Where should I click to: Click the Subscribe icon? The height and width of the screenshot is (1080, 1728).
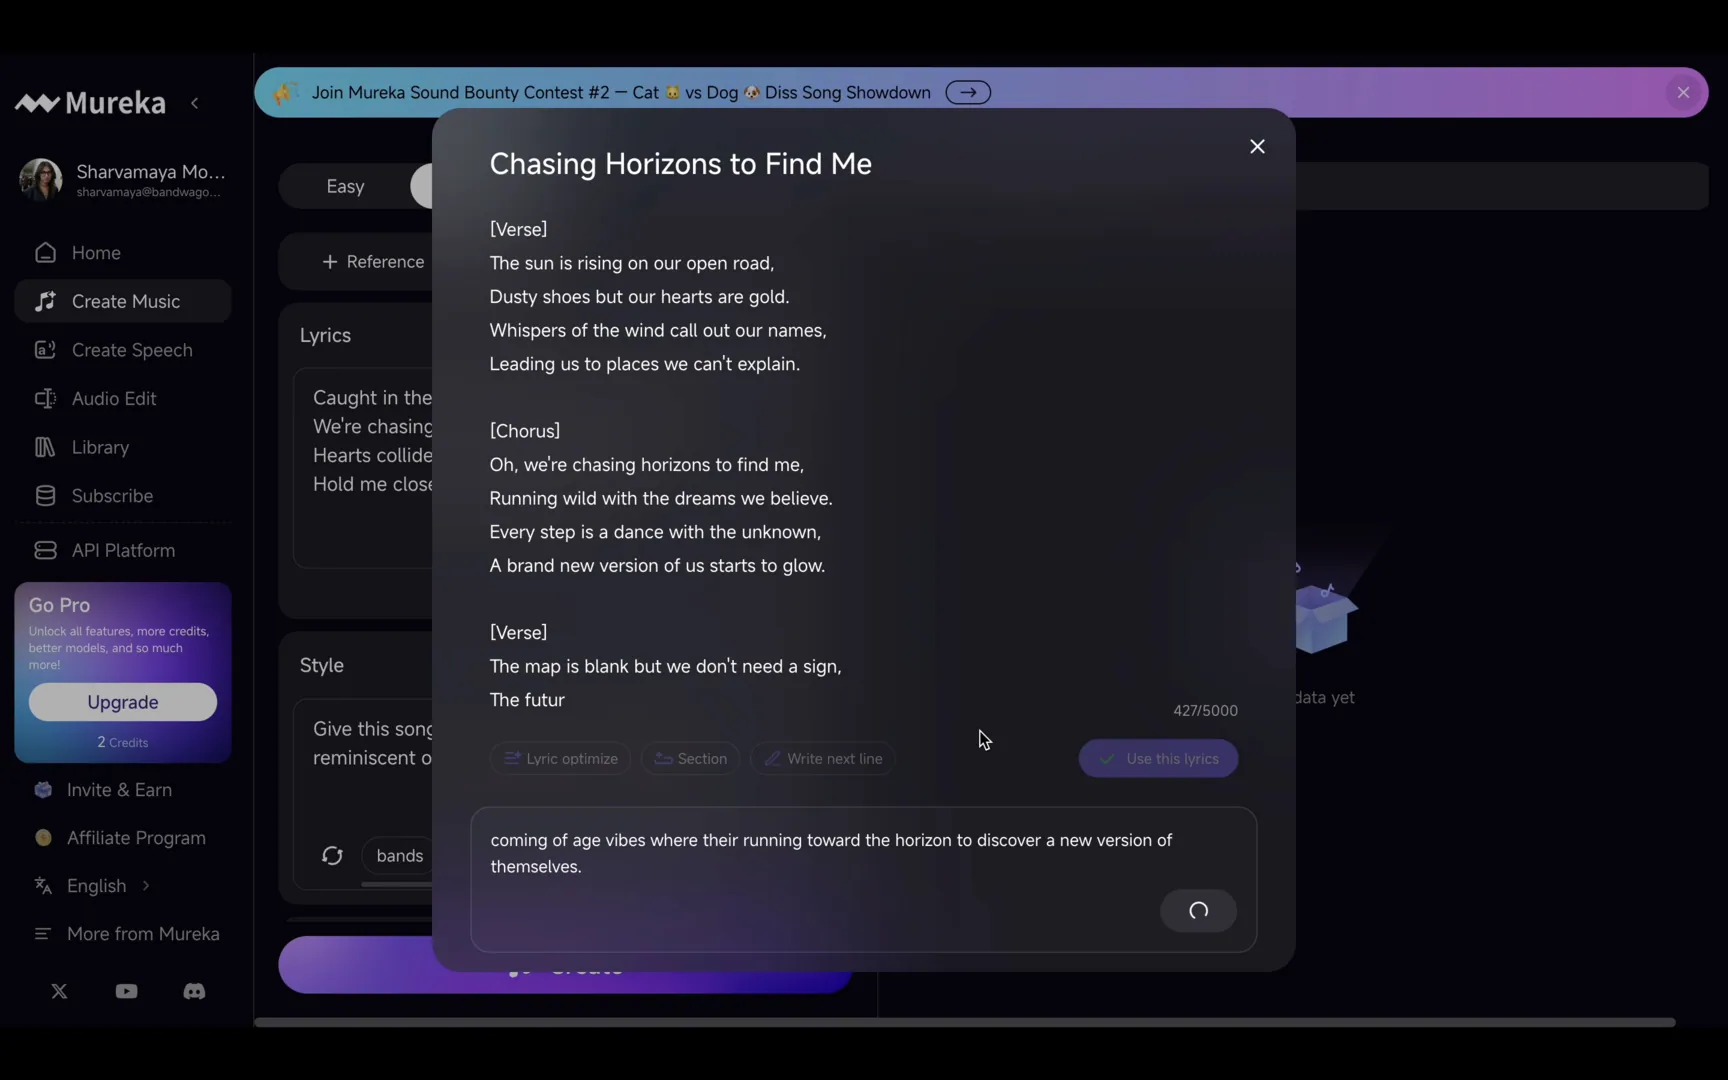click(45, 496)
